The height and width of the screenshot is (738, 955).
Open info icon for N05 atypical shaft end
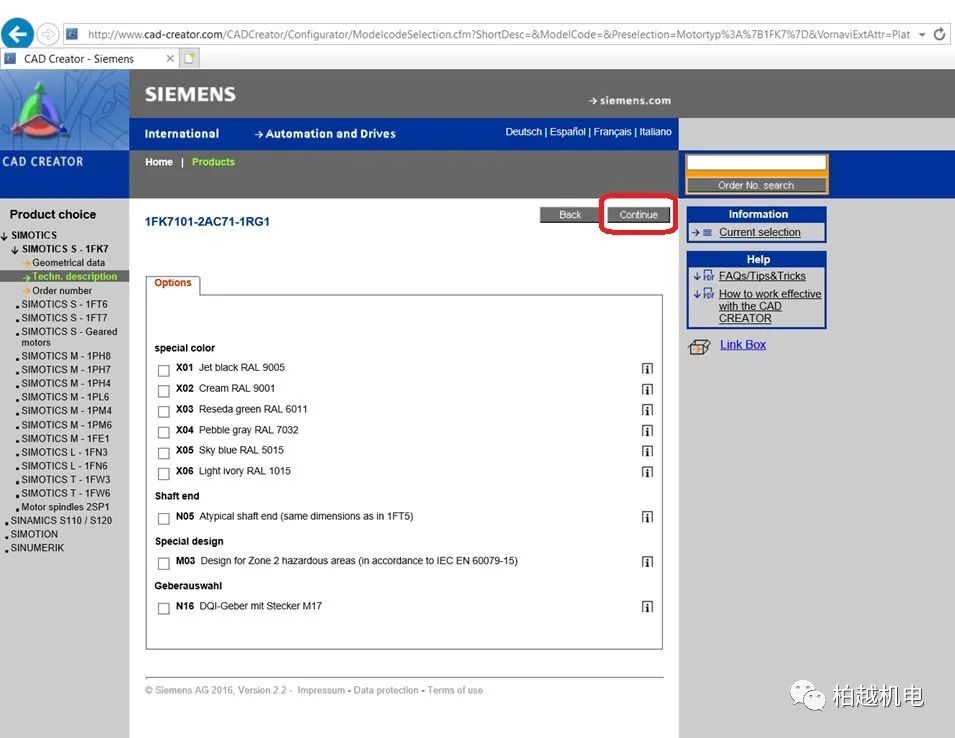click(x=647, y=517)
